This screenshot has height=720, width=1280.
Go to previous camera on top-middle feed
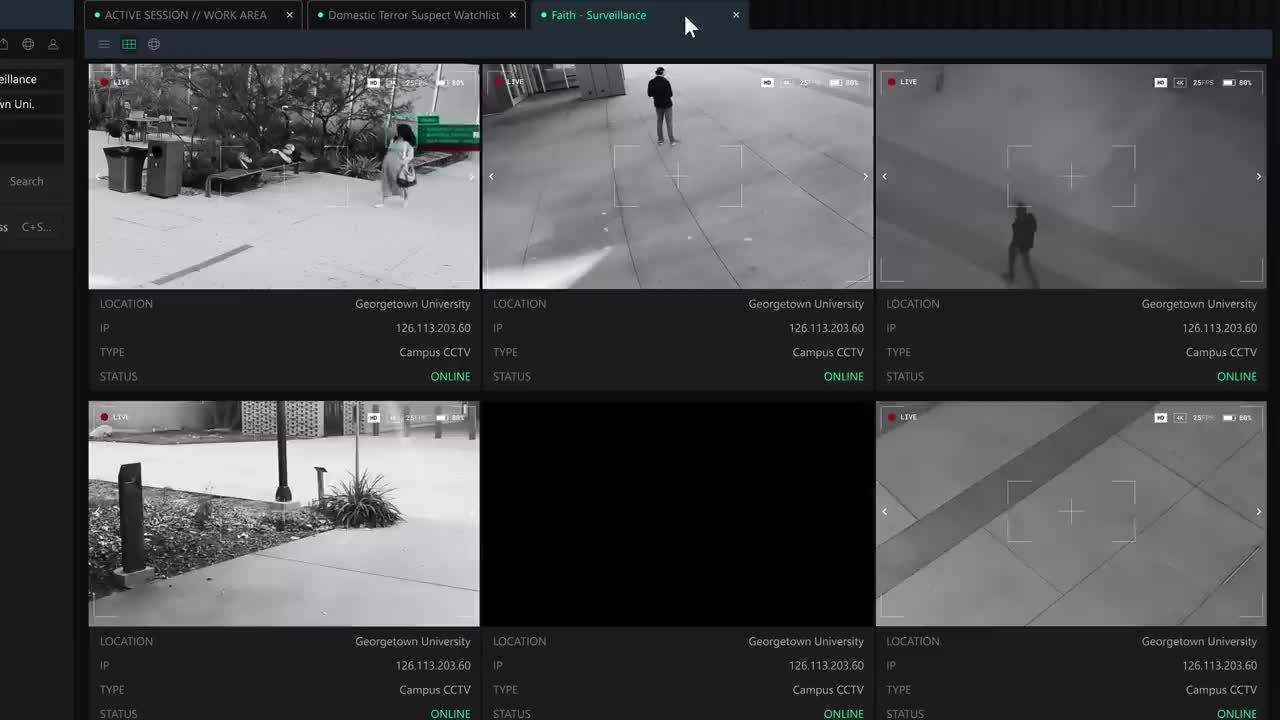click(491, 176)
